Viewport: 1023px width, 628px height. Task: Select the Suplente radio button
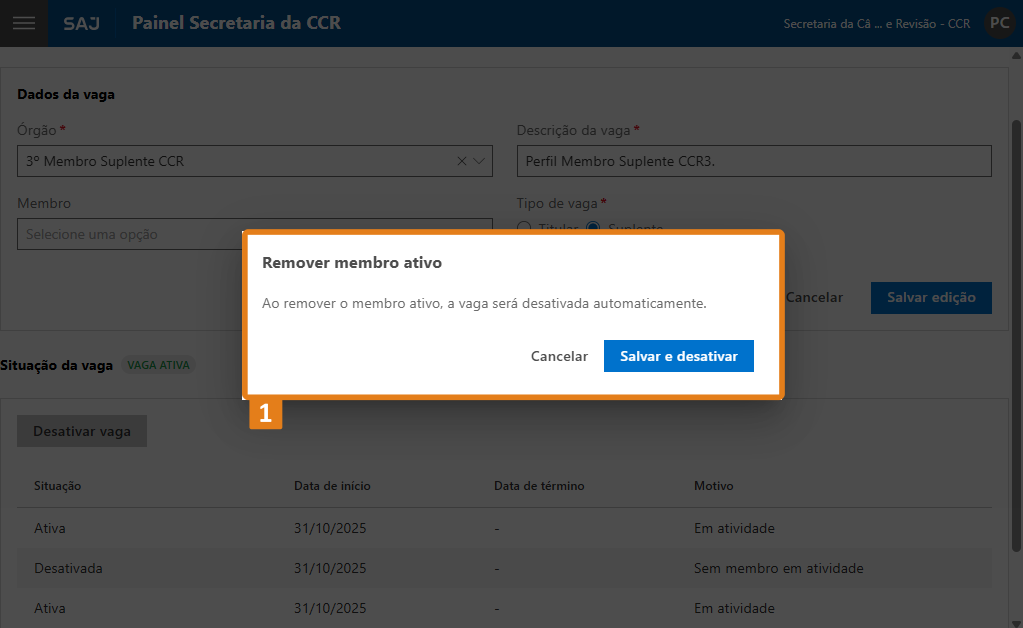click(x=592, y=228)
